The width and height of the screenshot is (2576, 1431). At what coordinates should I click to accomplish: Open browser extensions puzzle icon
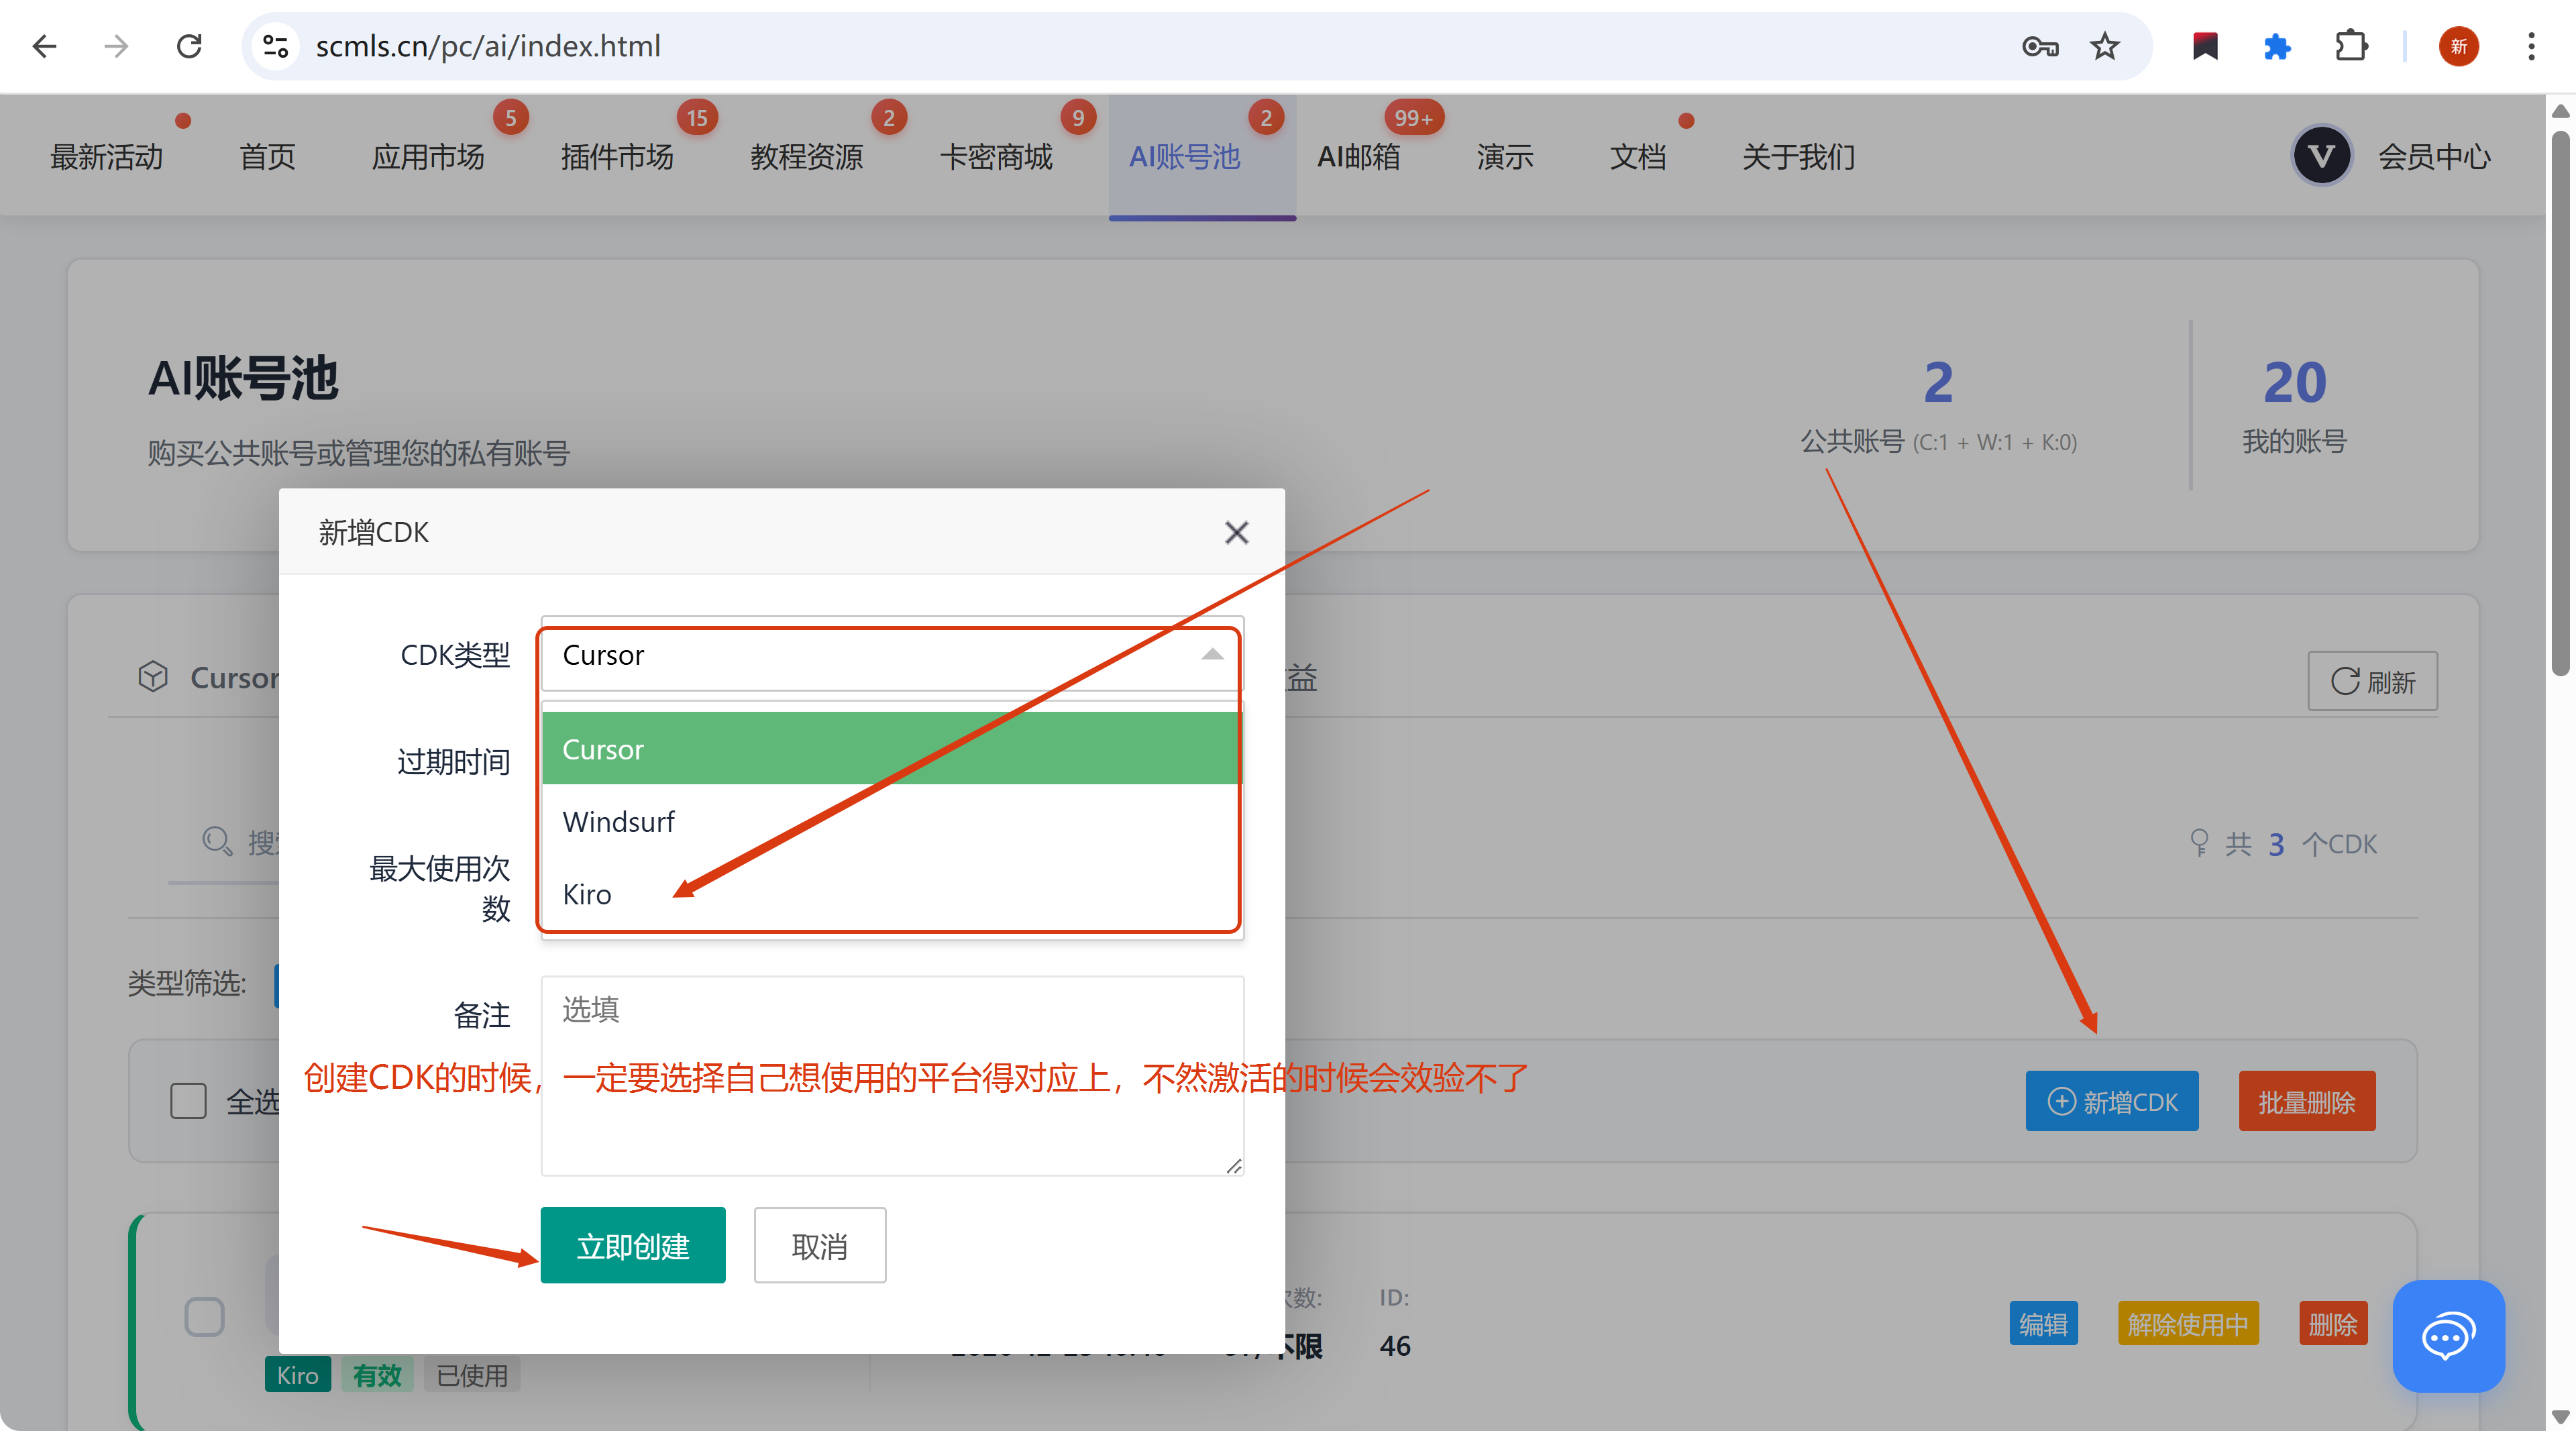2351,46
